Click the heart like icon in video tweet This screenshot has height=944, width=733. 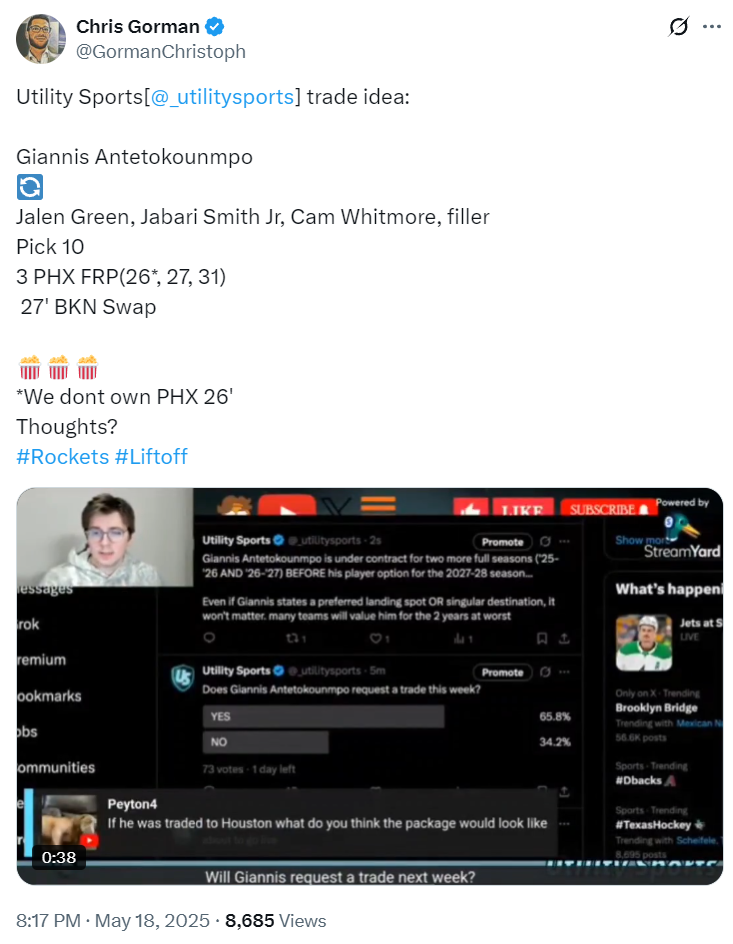coord(376,638)
